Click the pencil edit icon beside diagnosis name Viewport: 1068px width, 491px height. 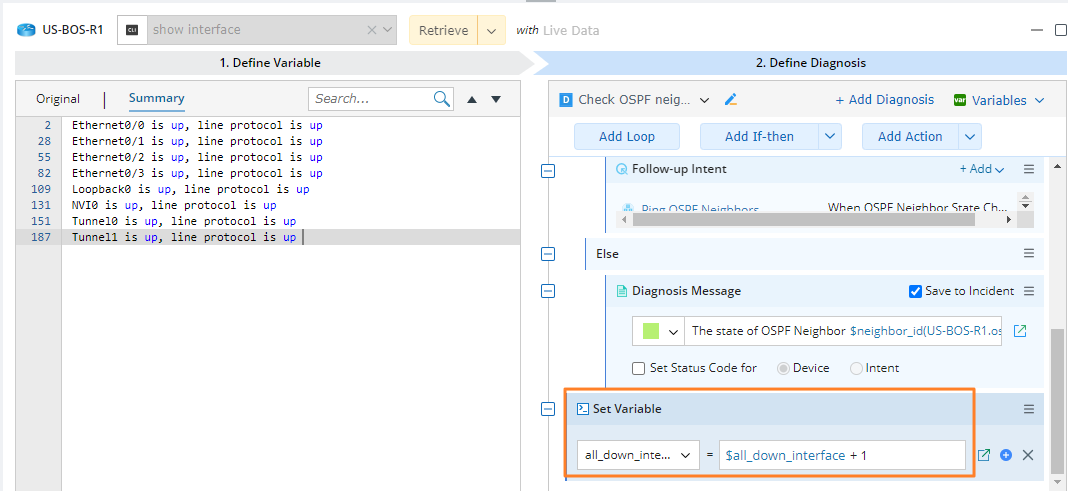(731, 100)
